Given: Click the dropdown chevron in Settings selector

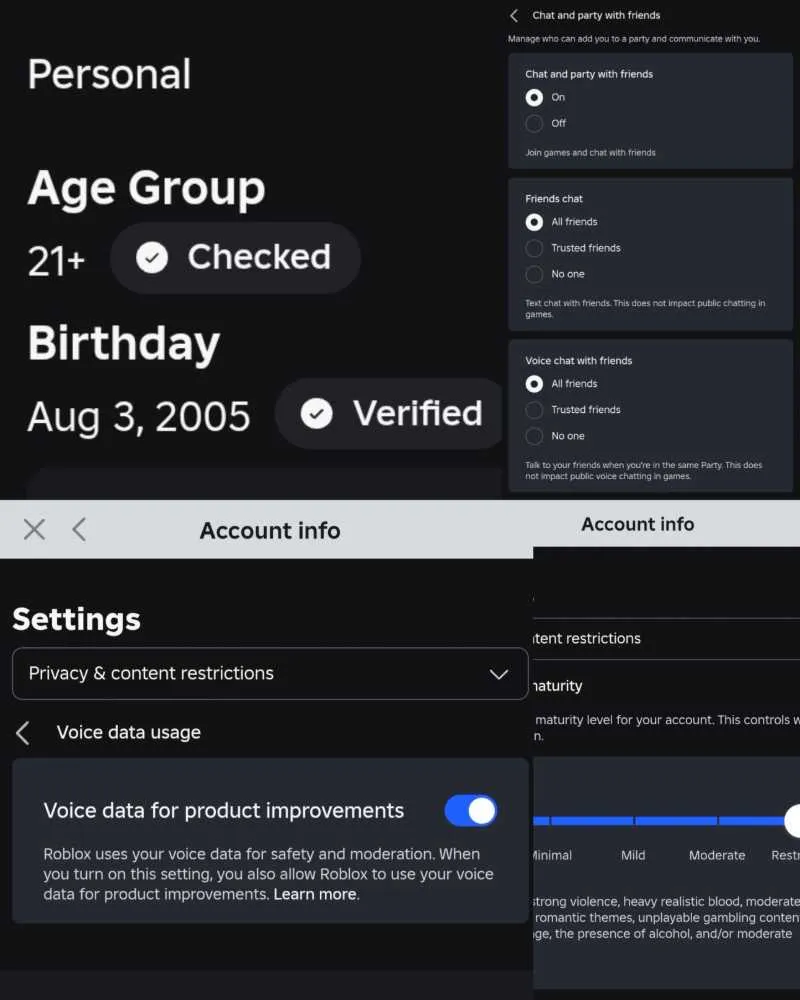Looking at the screenshot, I should click(x=499, y=674).
